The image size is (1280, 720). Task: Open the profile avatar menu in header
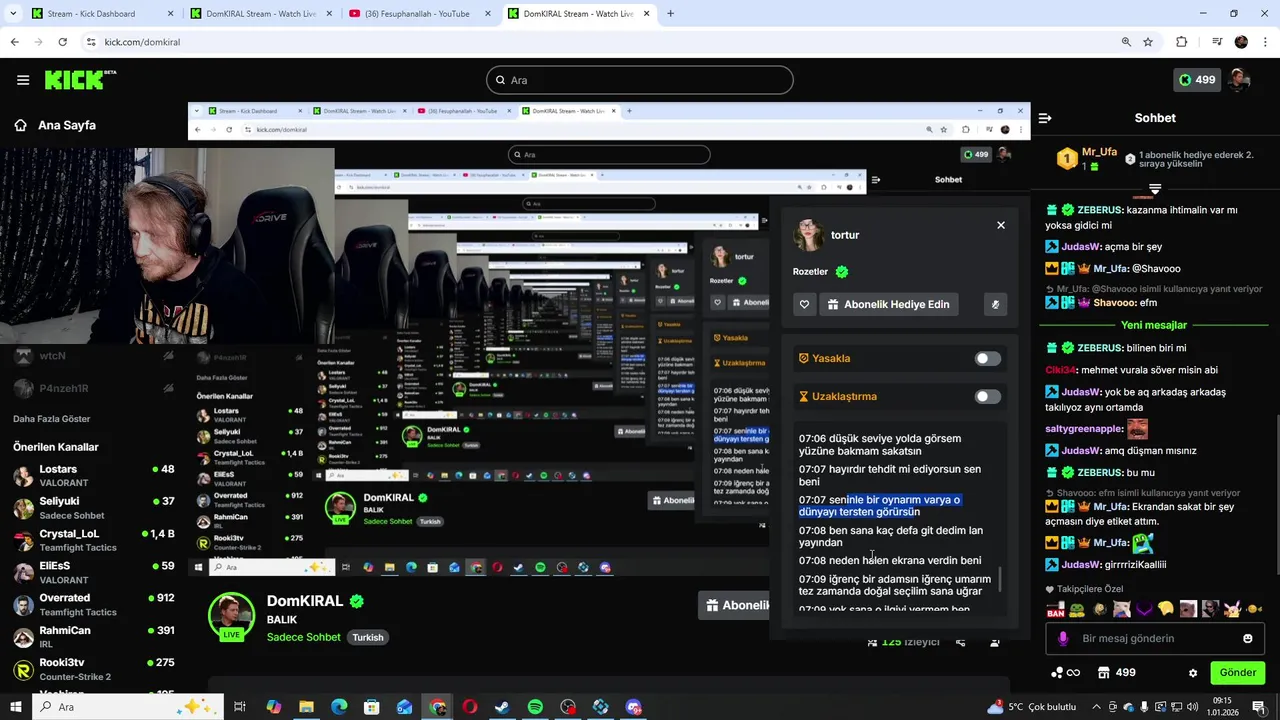coord(1240,80)
